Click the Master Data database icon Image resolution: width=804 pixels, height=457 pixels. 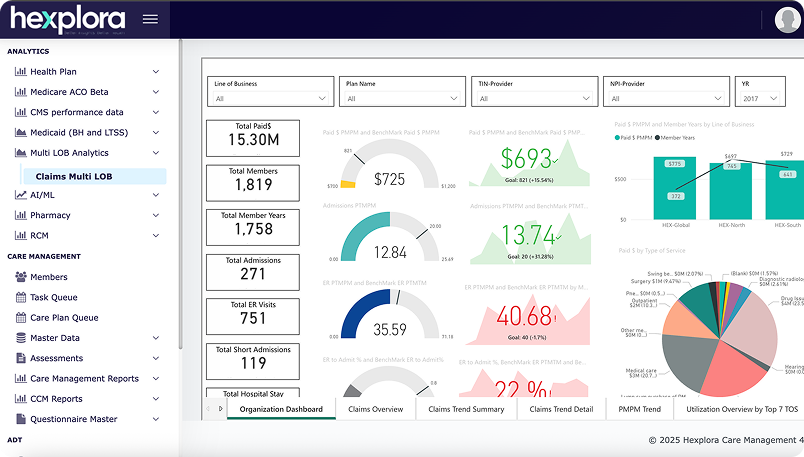pos(20,338)
